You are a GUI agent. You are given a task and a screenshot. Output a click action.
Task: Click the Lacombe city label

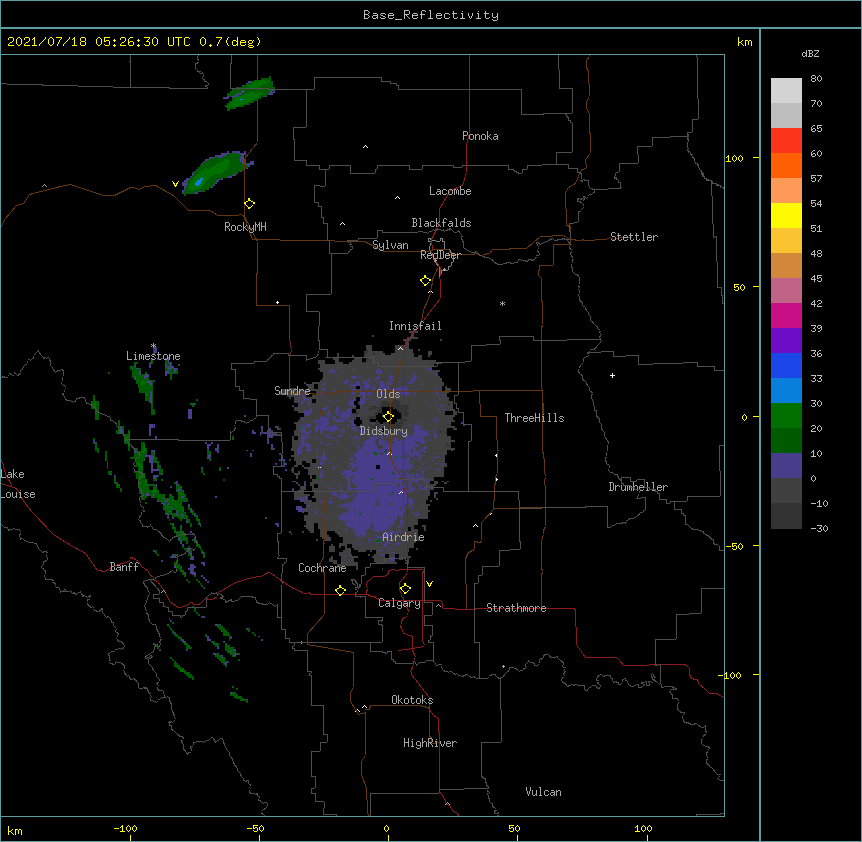(x=450, y=191)
